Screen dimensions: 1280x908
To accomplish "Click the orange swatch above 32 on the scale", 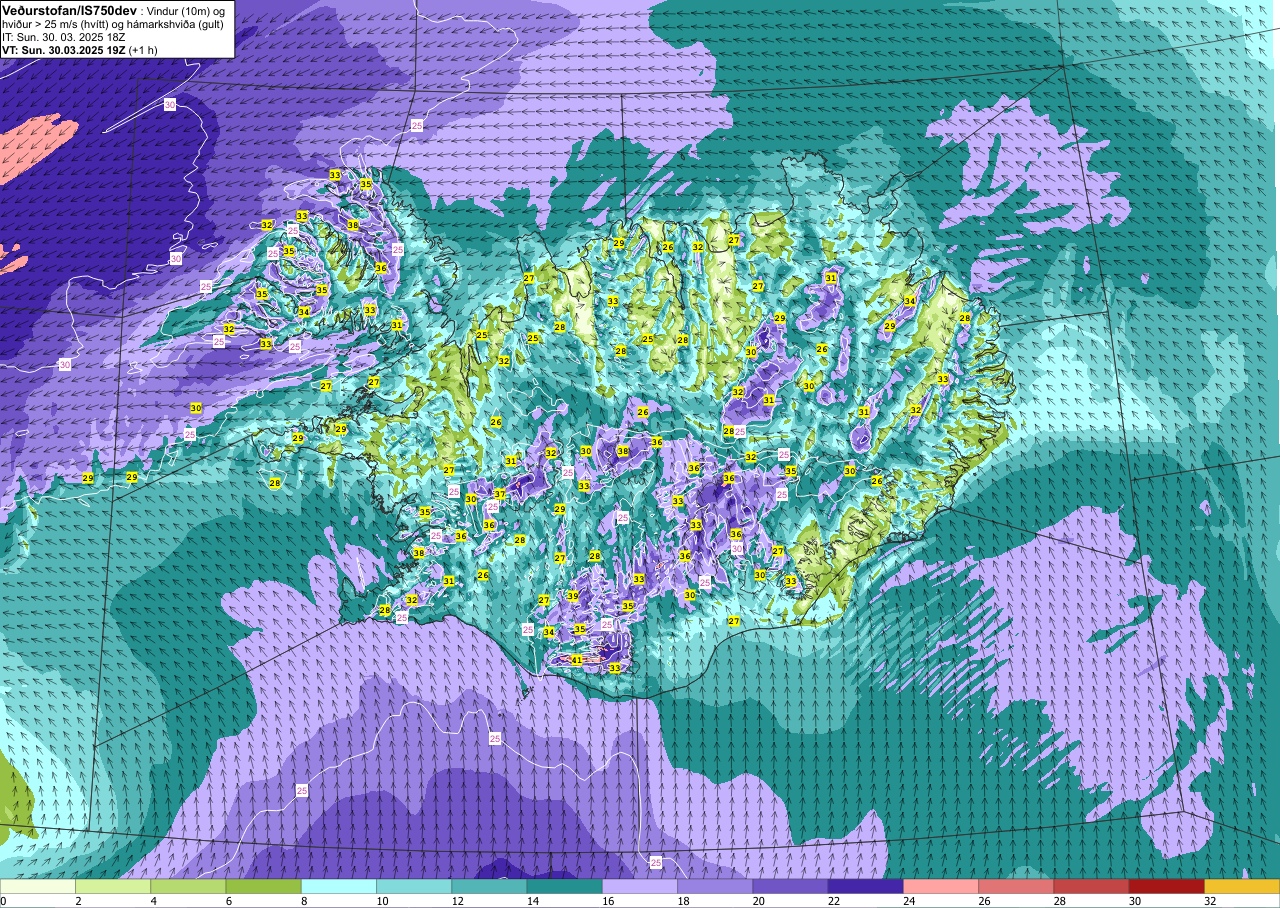I will click(x=1242, y=886).
